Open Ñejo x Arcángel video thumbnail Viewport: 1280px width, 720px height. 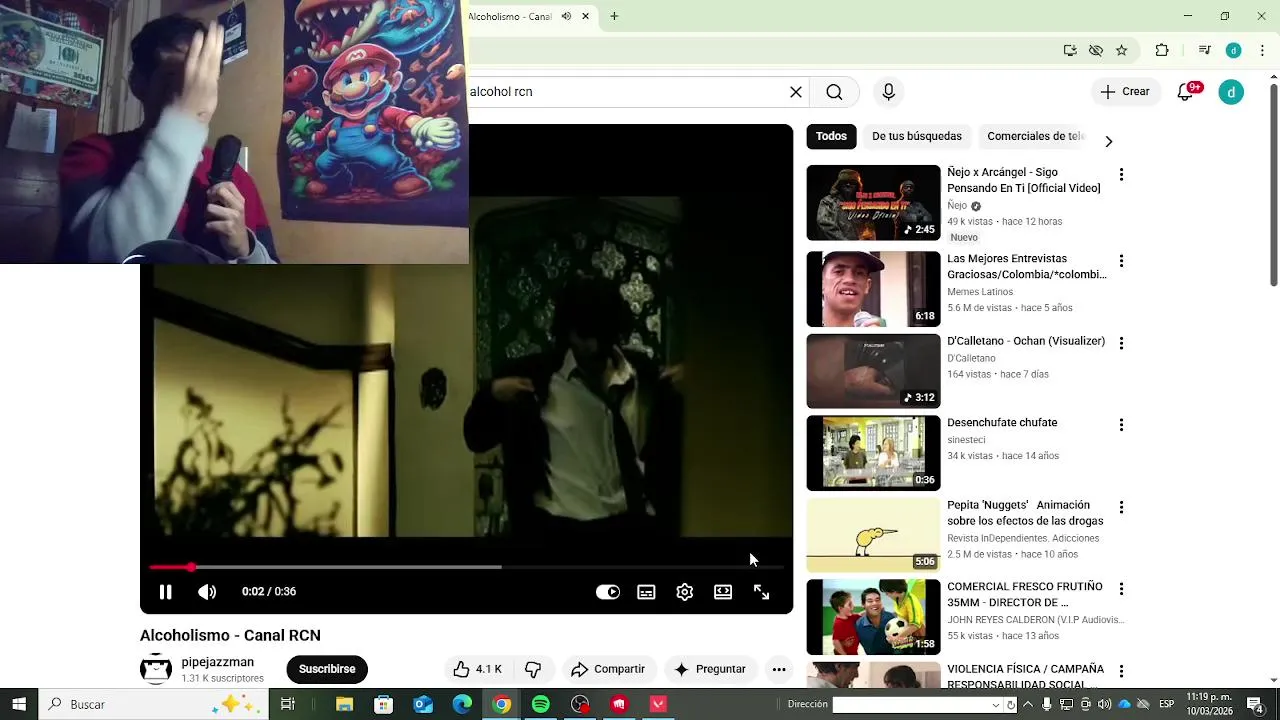[874, 203]
